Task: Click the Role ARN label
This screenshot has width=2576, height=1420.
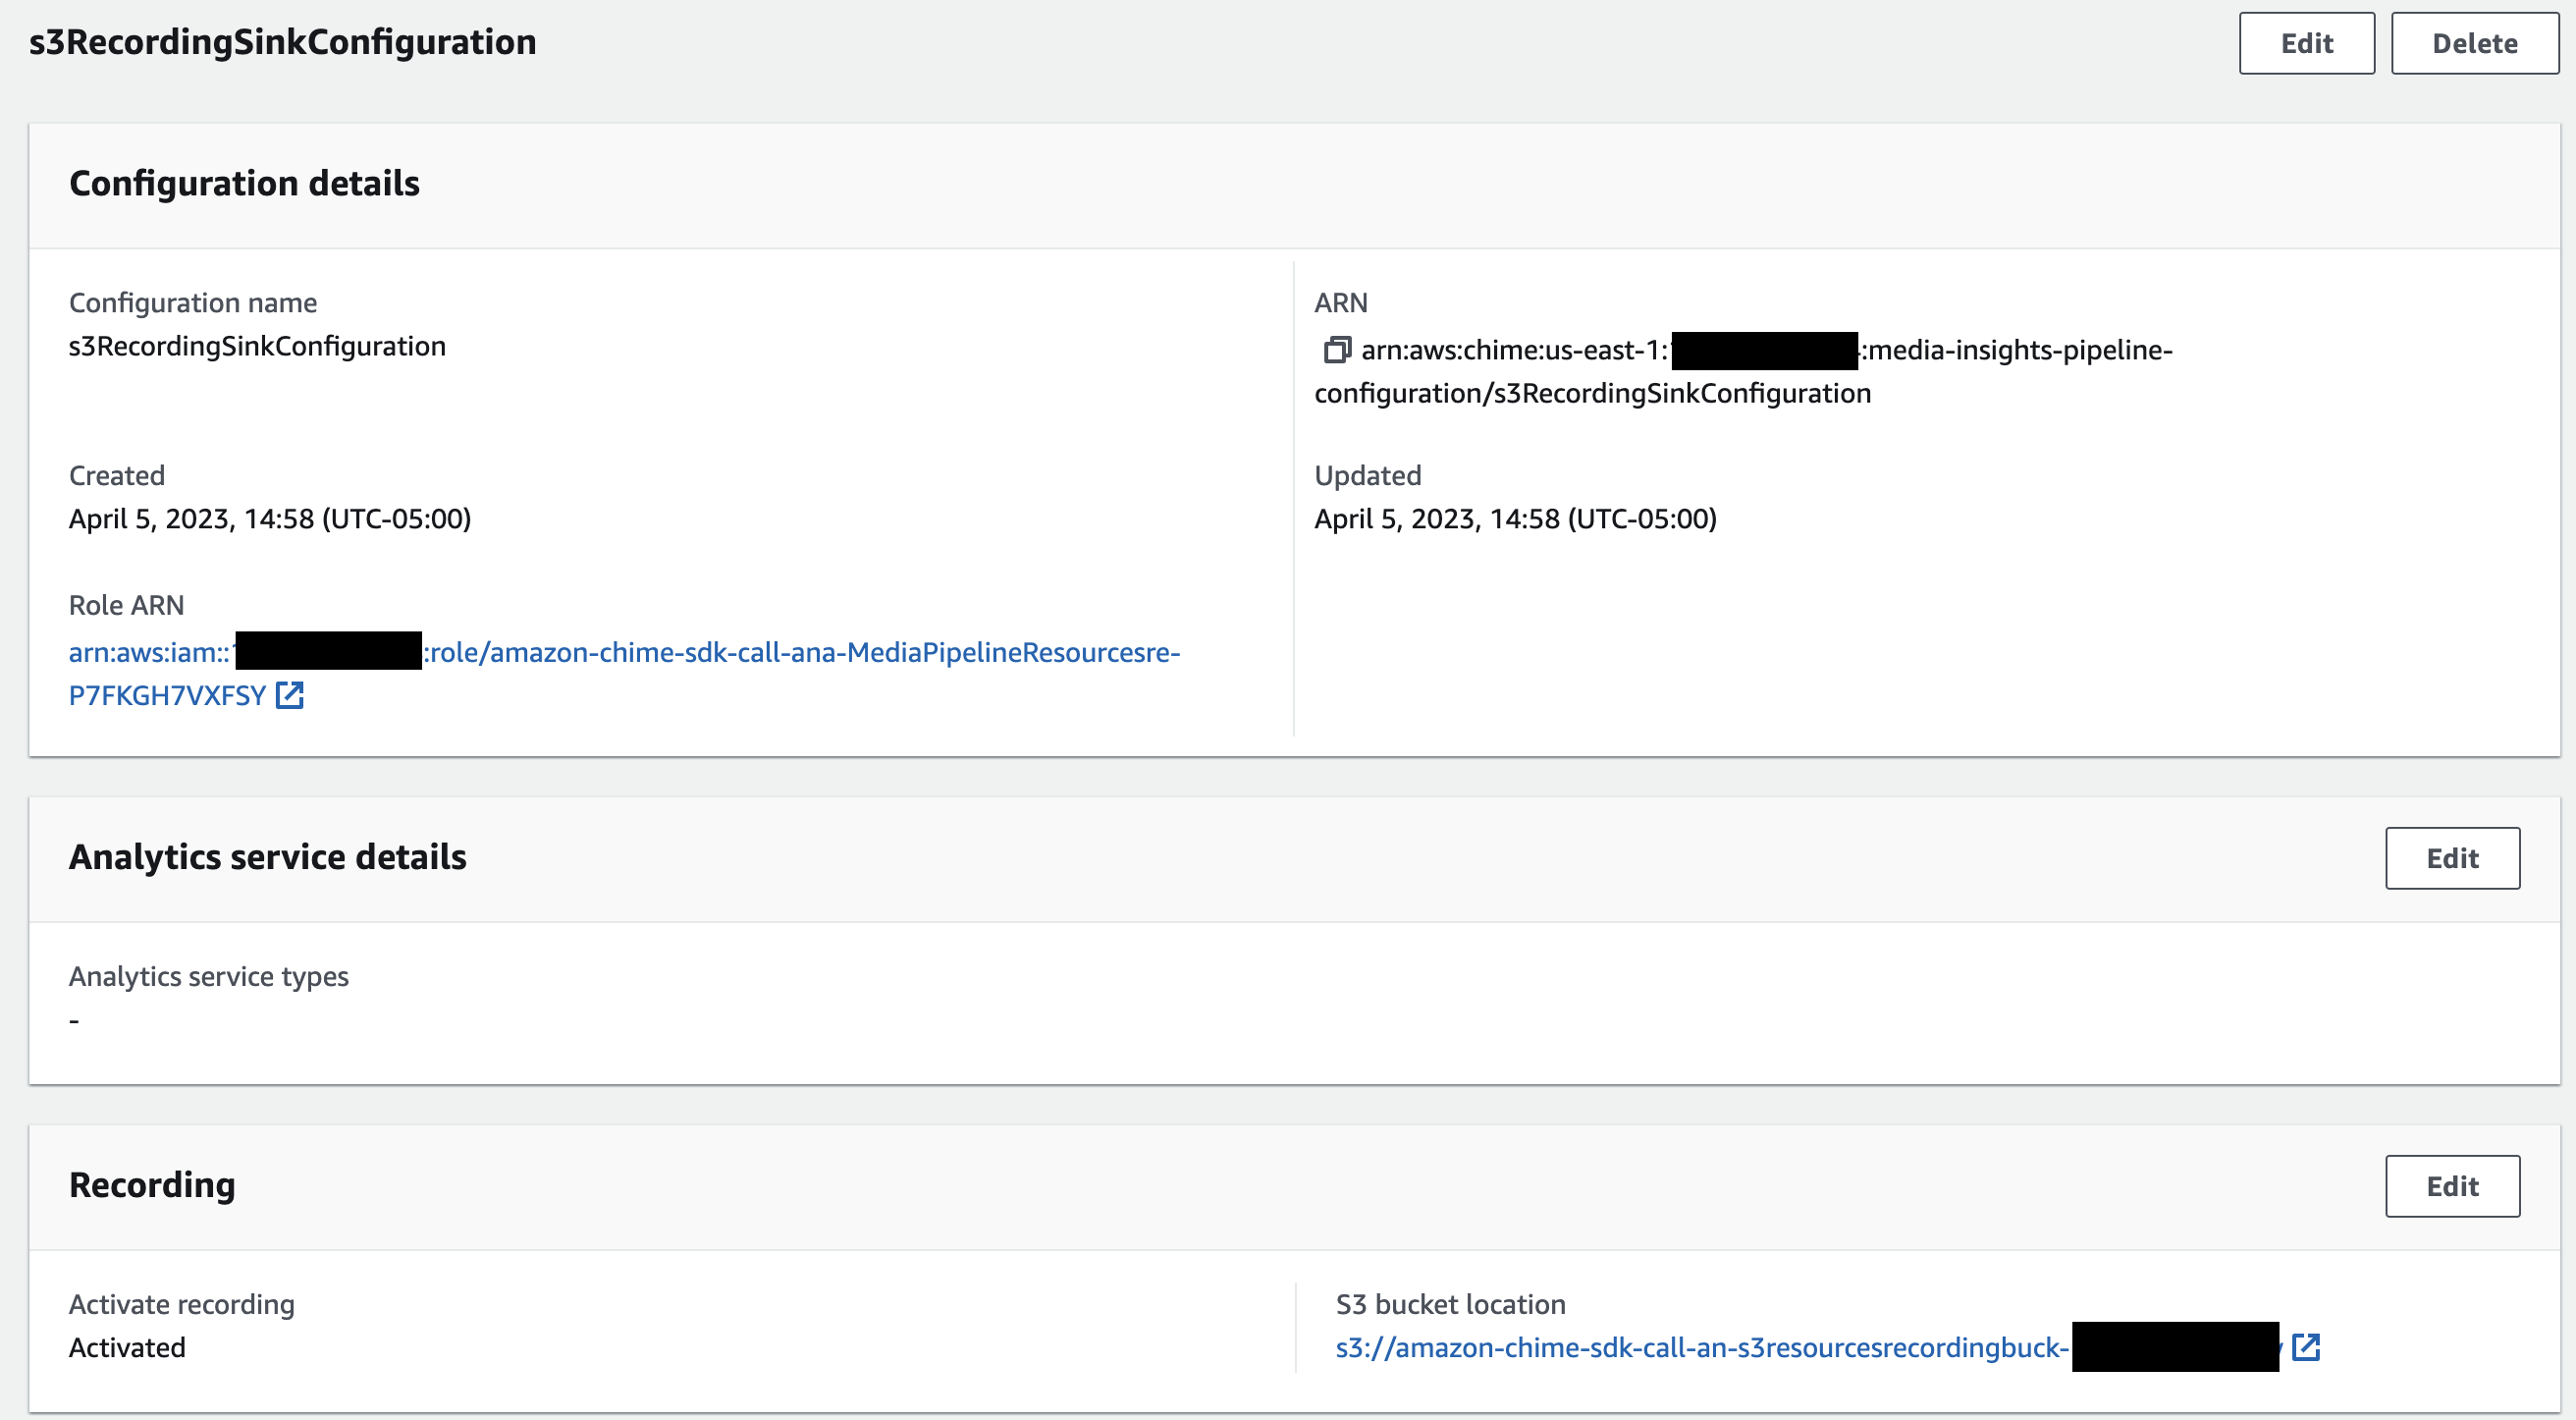Action: (126, 605)
